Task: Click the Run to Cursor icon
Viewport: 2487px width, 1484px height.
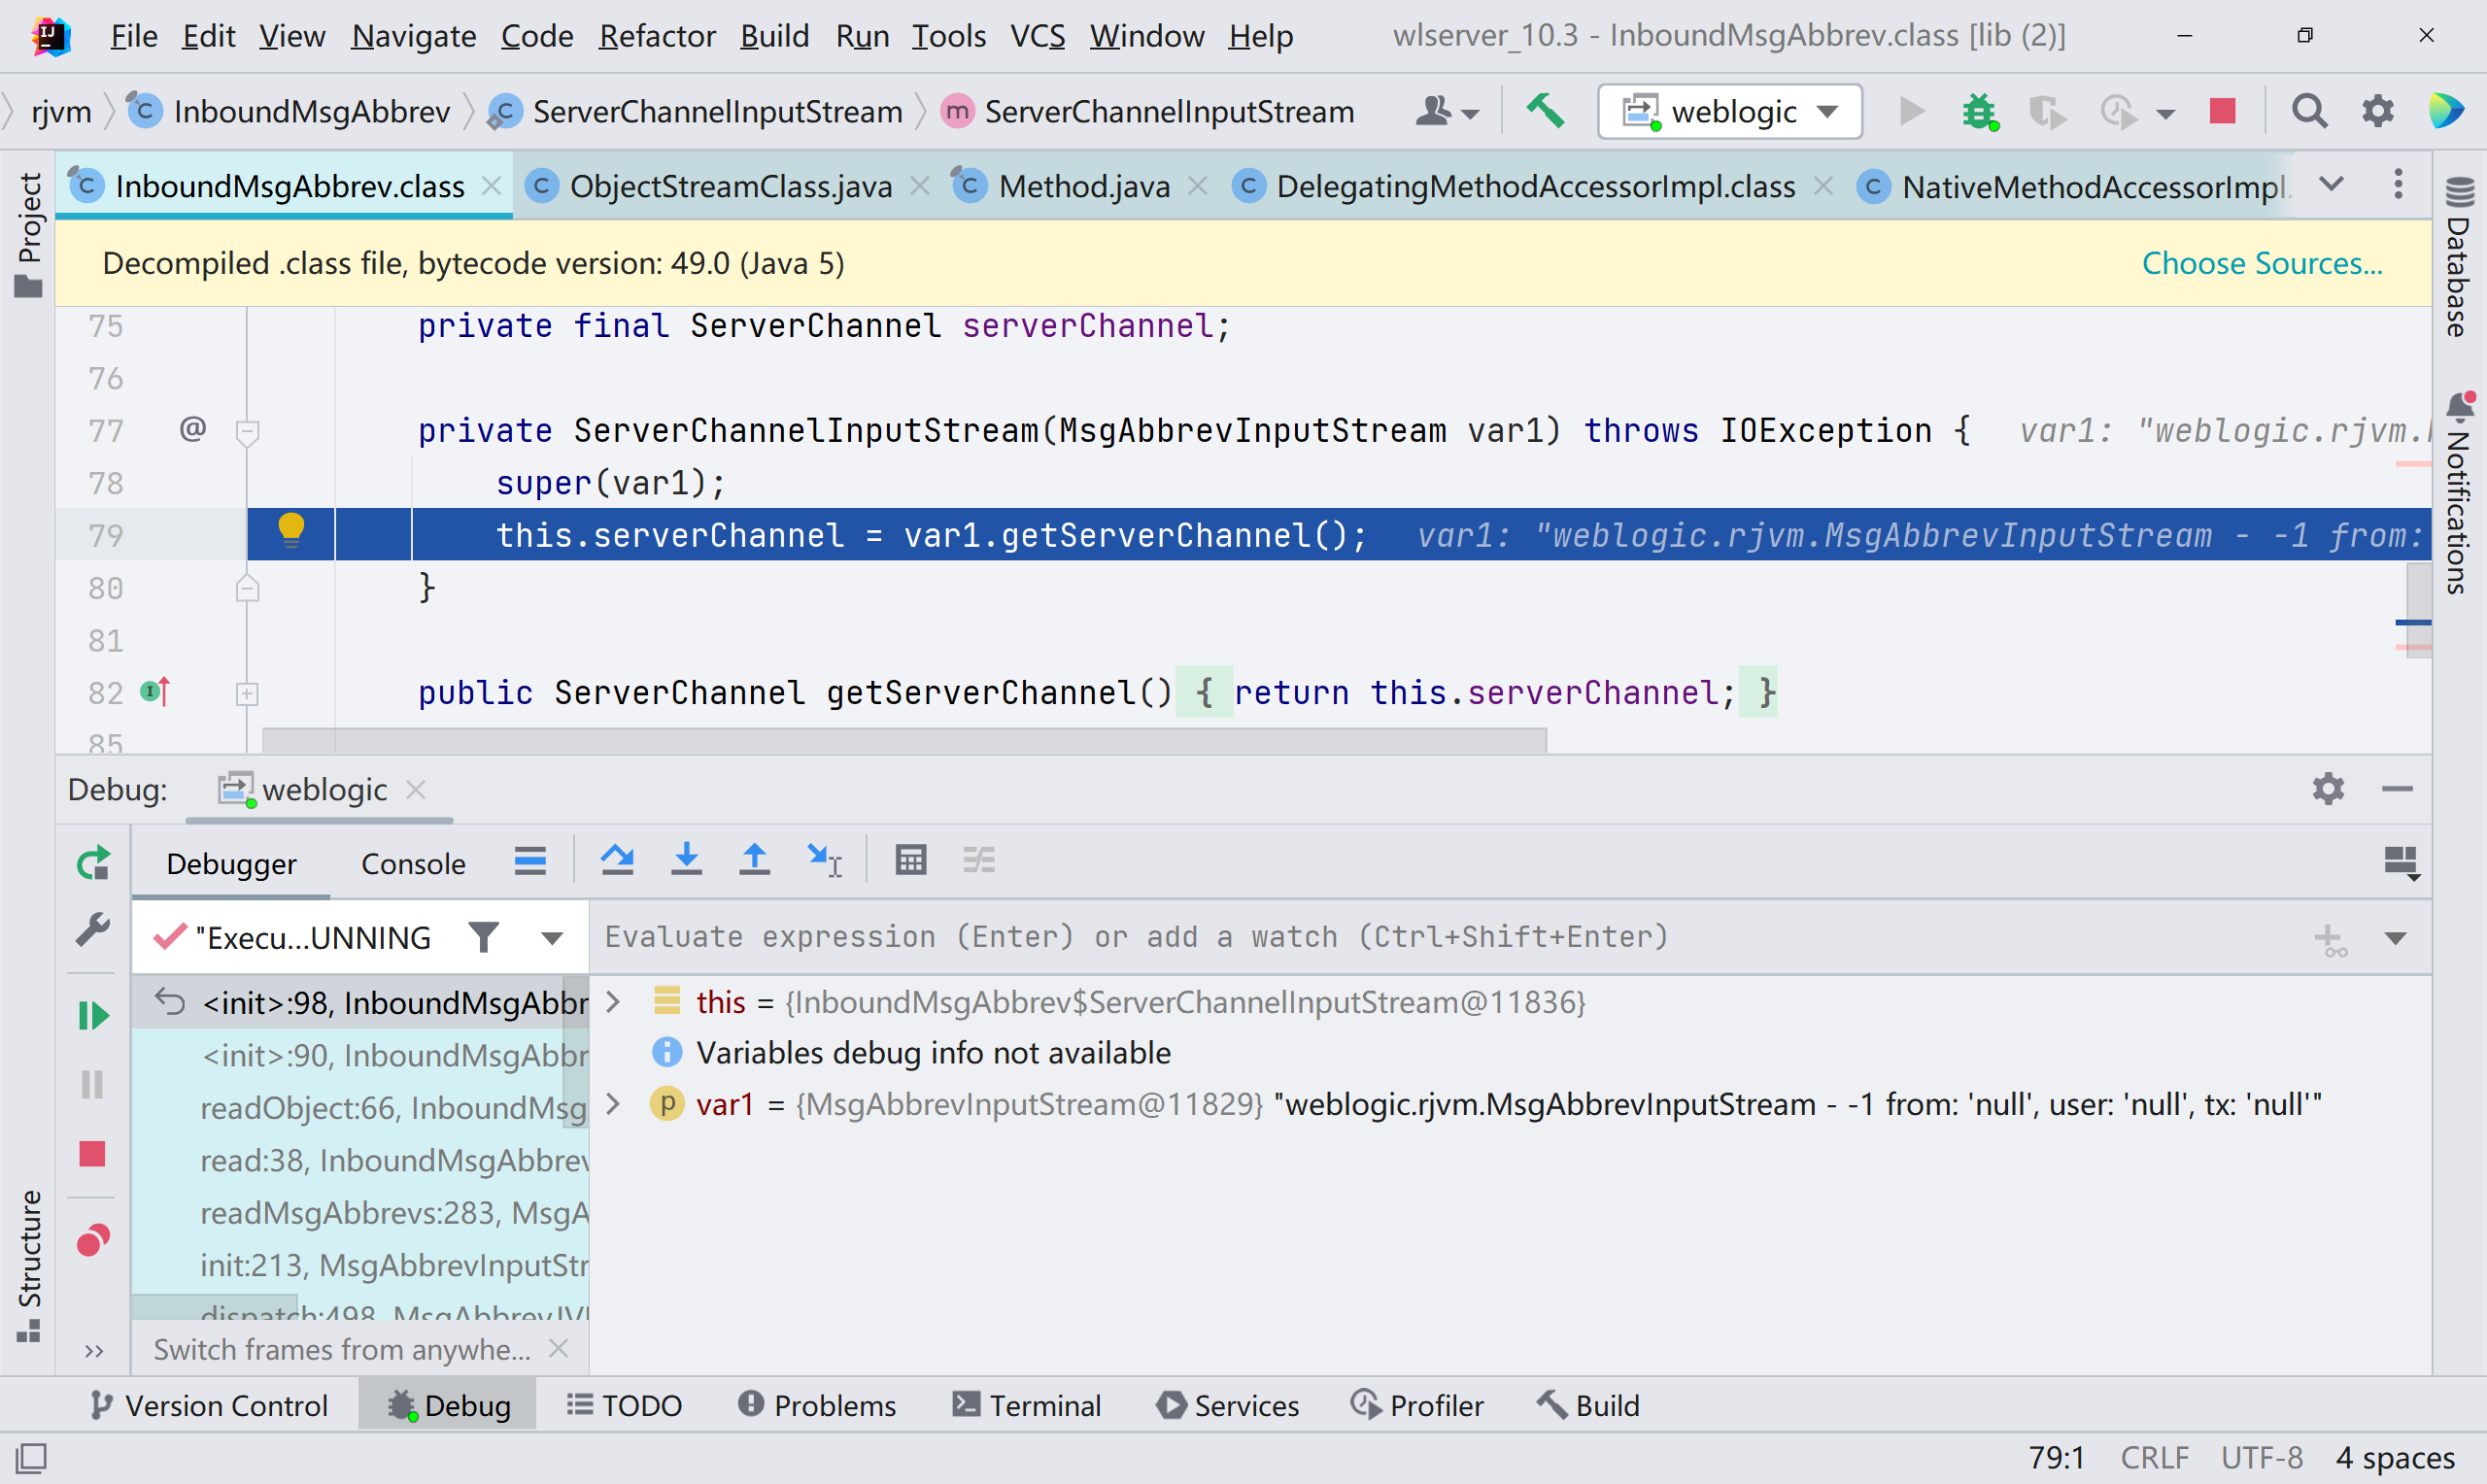Action: 825,860
